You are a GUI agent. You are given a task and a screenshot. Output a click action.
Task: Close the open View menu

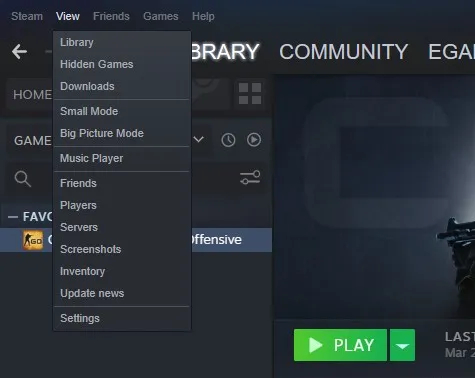[68, 16]
